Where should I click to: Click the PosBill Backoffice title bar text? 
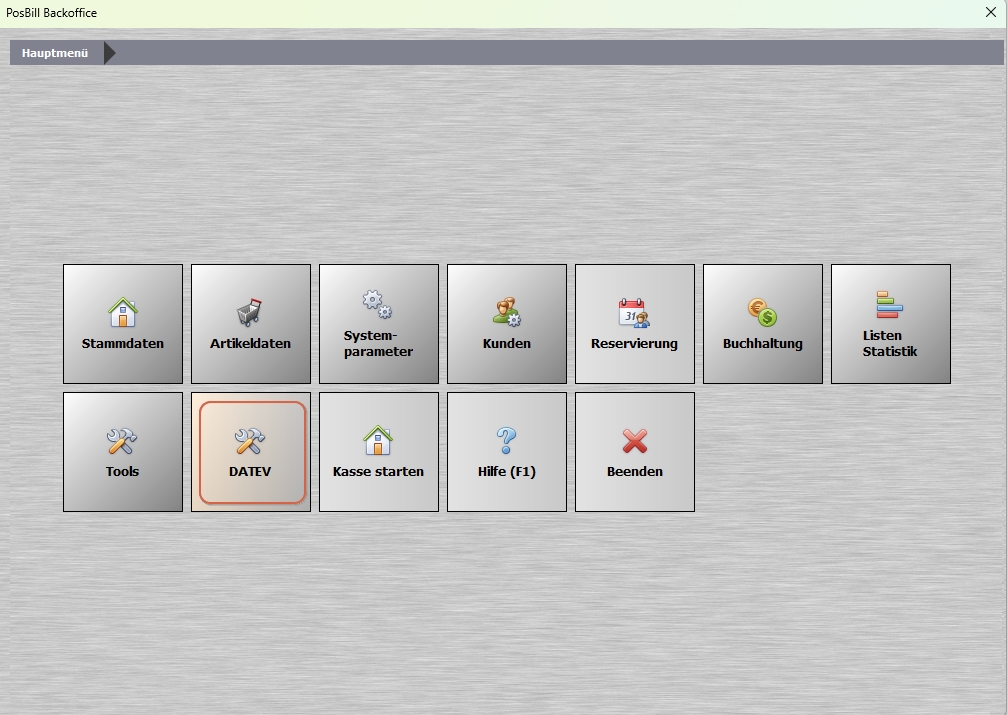[x=52, y=13]
